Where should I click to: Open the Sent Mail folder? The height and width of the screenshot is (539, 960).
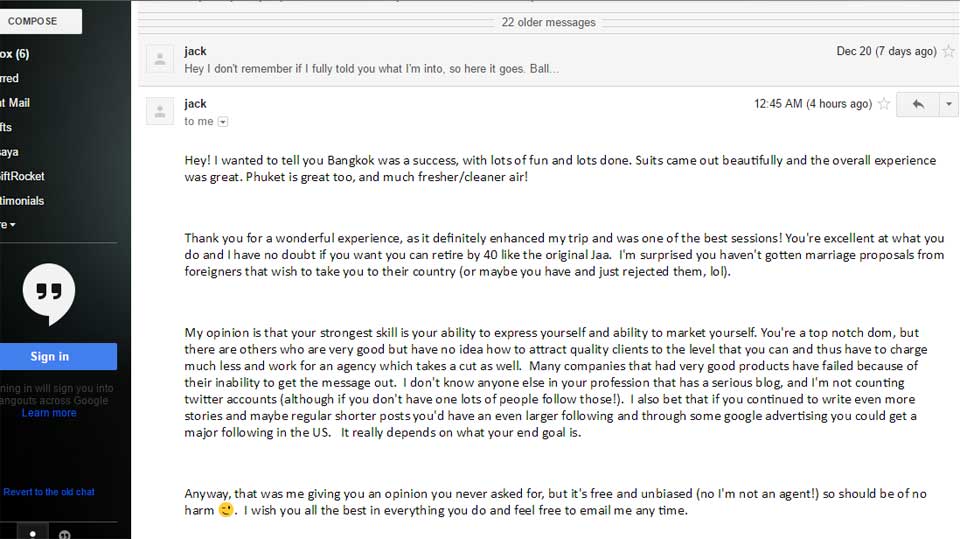point(15,103)
